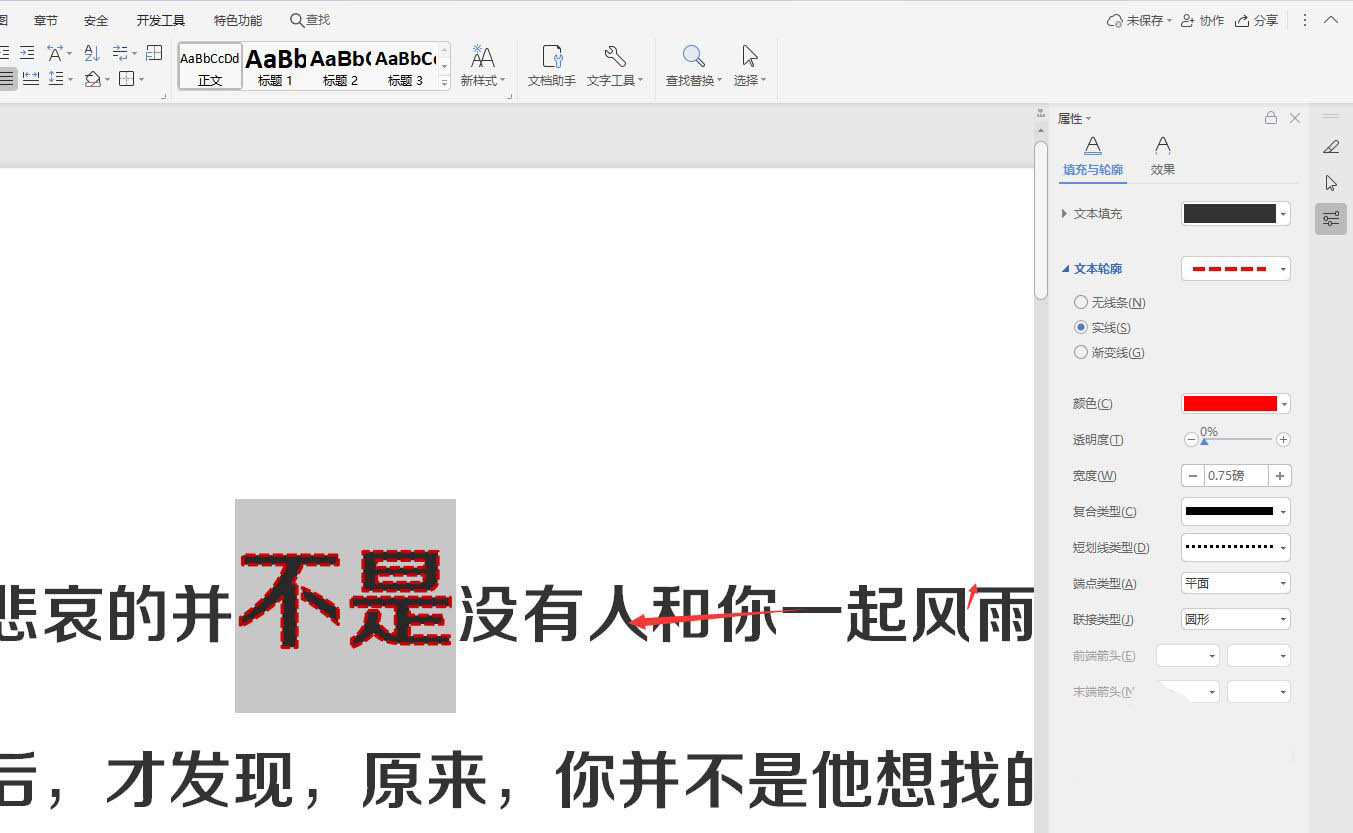Open the properties settings icon in right sidebar
Image resolution: width=1353 pixels, height=833 pixels.
click(1331, 218)
